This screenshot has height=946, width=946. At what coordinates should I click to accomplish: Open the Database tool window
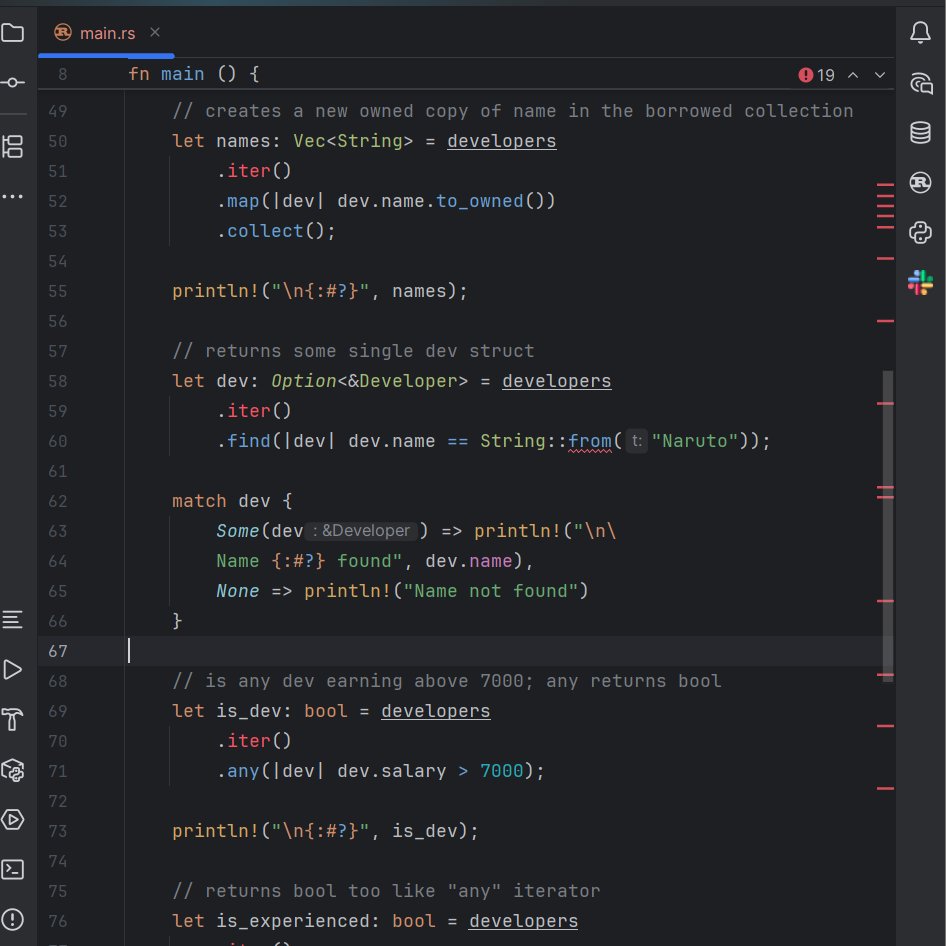[x=920, y=133]
